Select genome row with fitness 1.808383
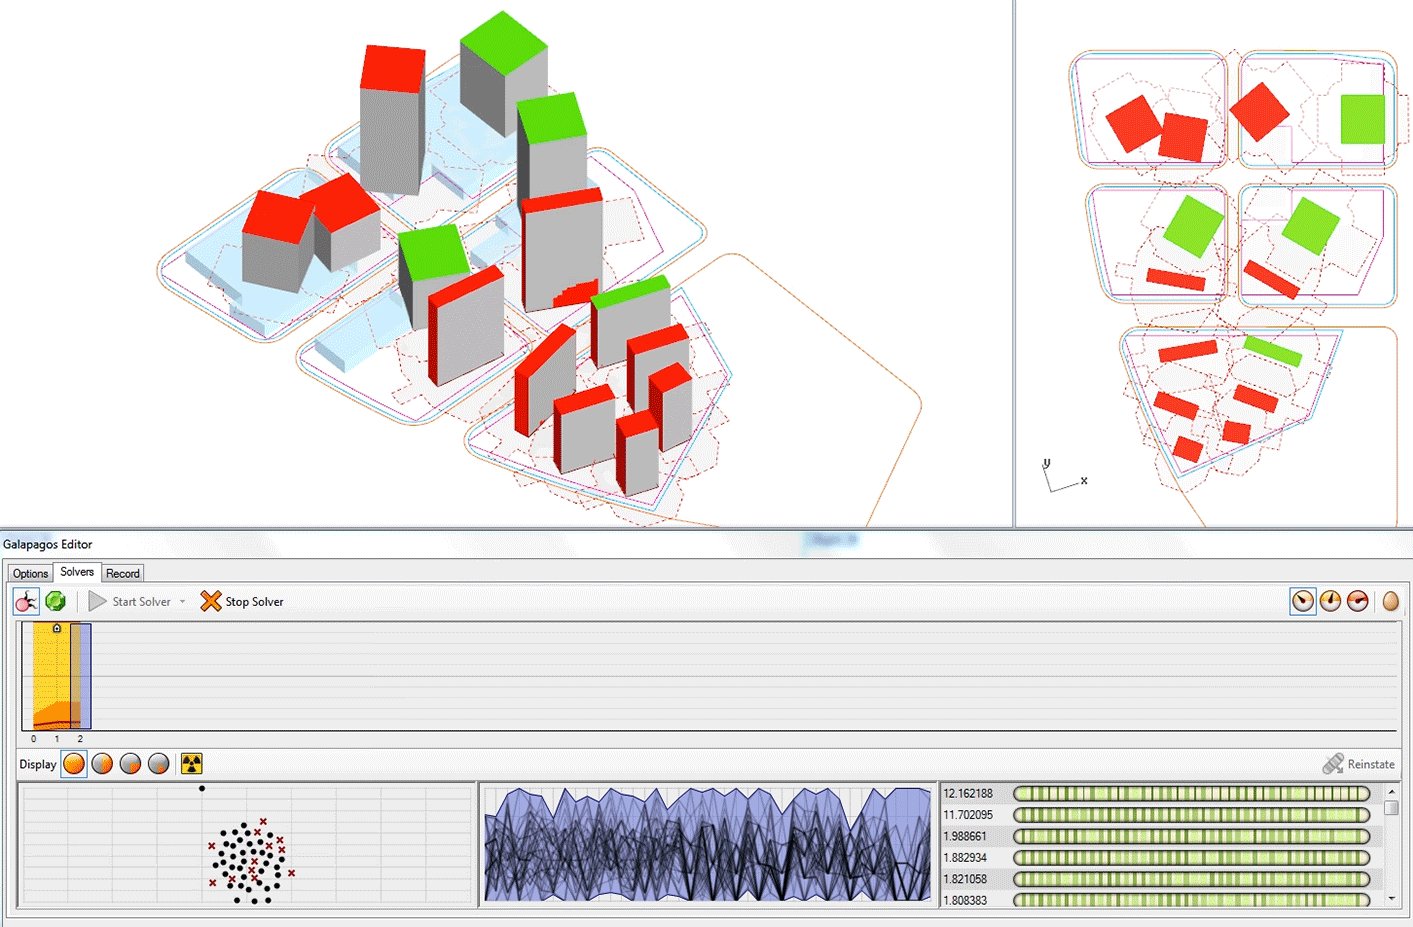This screenshot has height=927, width=1413. tap(1160, 900)
